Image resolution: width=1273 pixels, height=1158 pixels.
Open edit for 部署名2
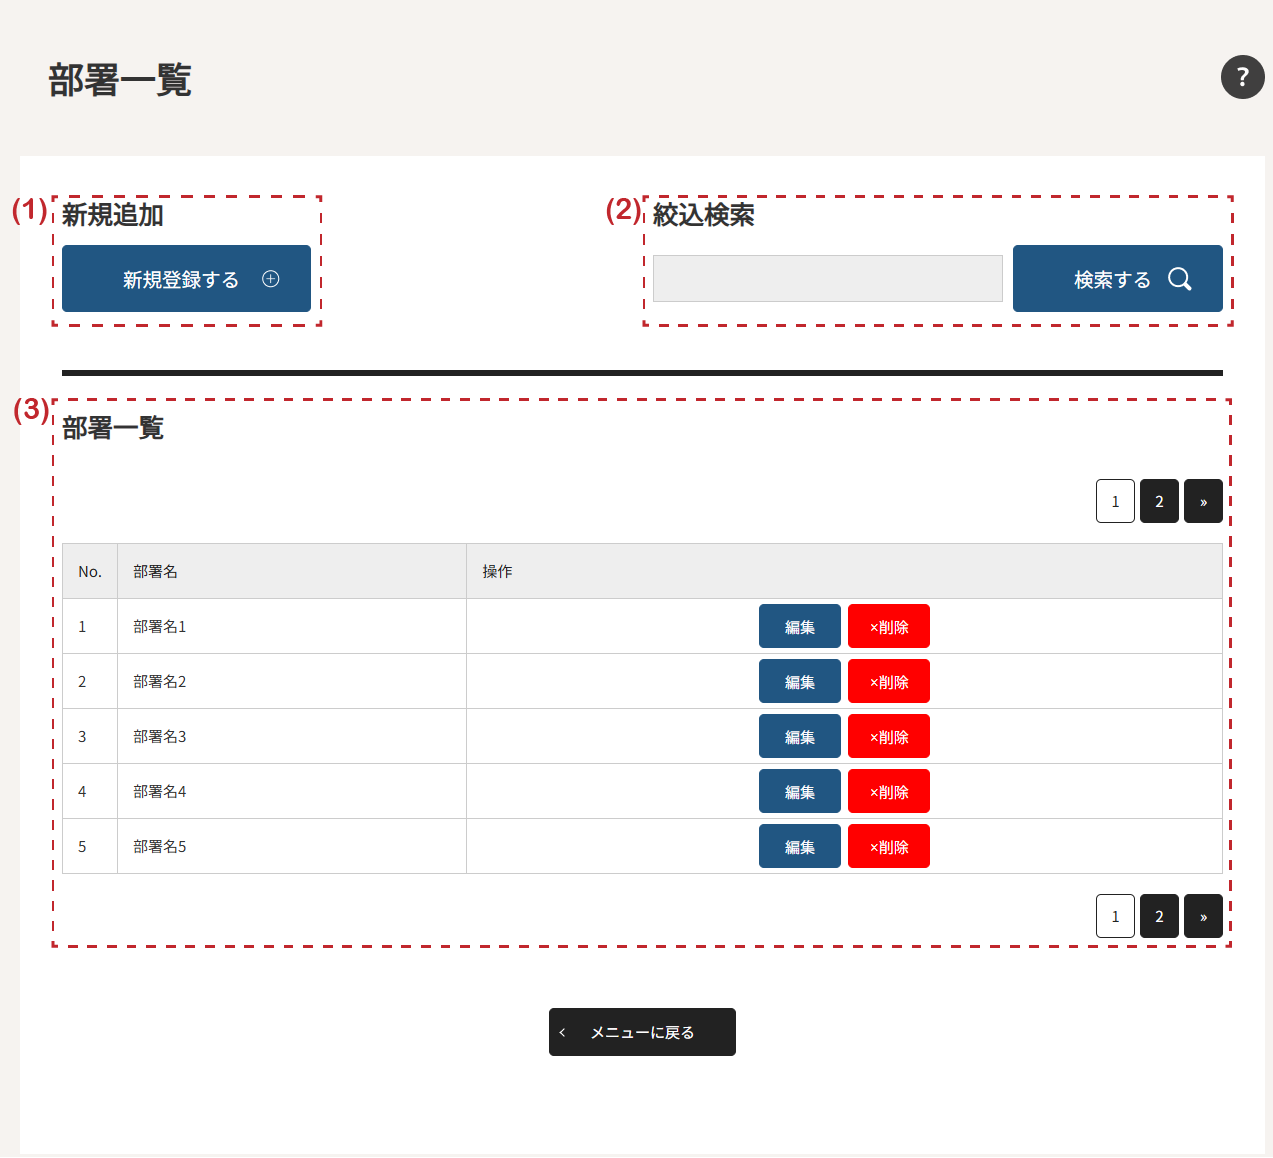click(x=799, y=682)
